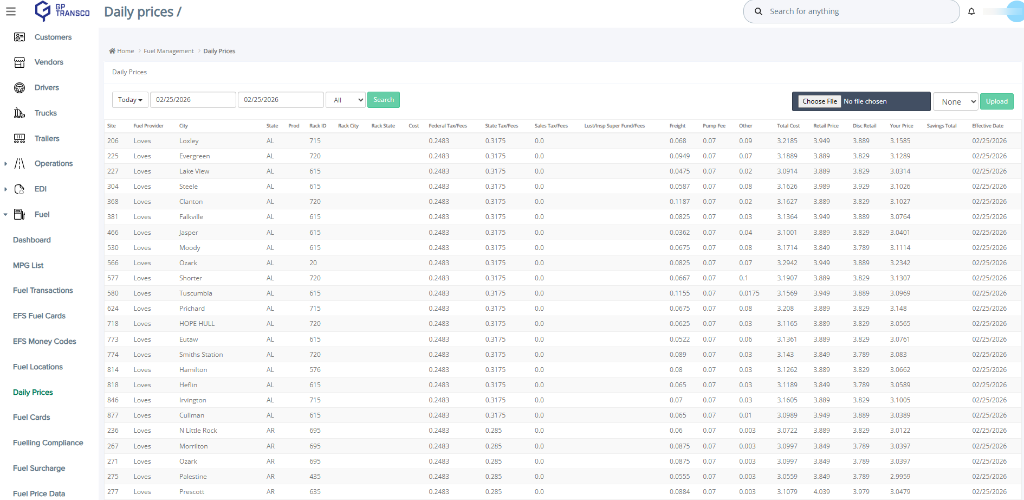
Task: Sort by City column header
Action: [x=183, y=125]
